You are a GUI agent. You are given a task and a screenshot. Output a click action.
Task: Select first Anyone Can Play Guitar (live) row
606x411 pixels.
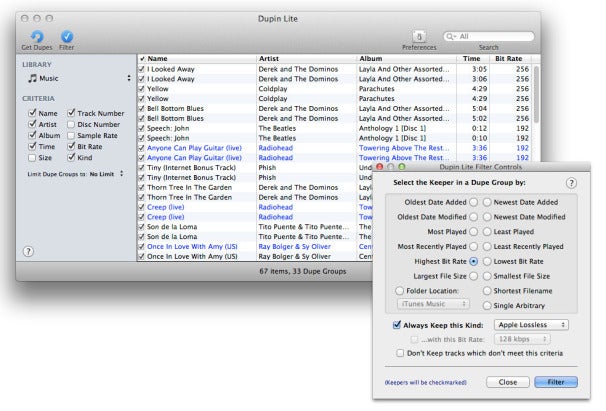point(335,148)
